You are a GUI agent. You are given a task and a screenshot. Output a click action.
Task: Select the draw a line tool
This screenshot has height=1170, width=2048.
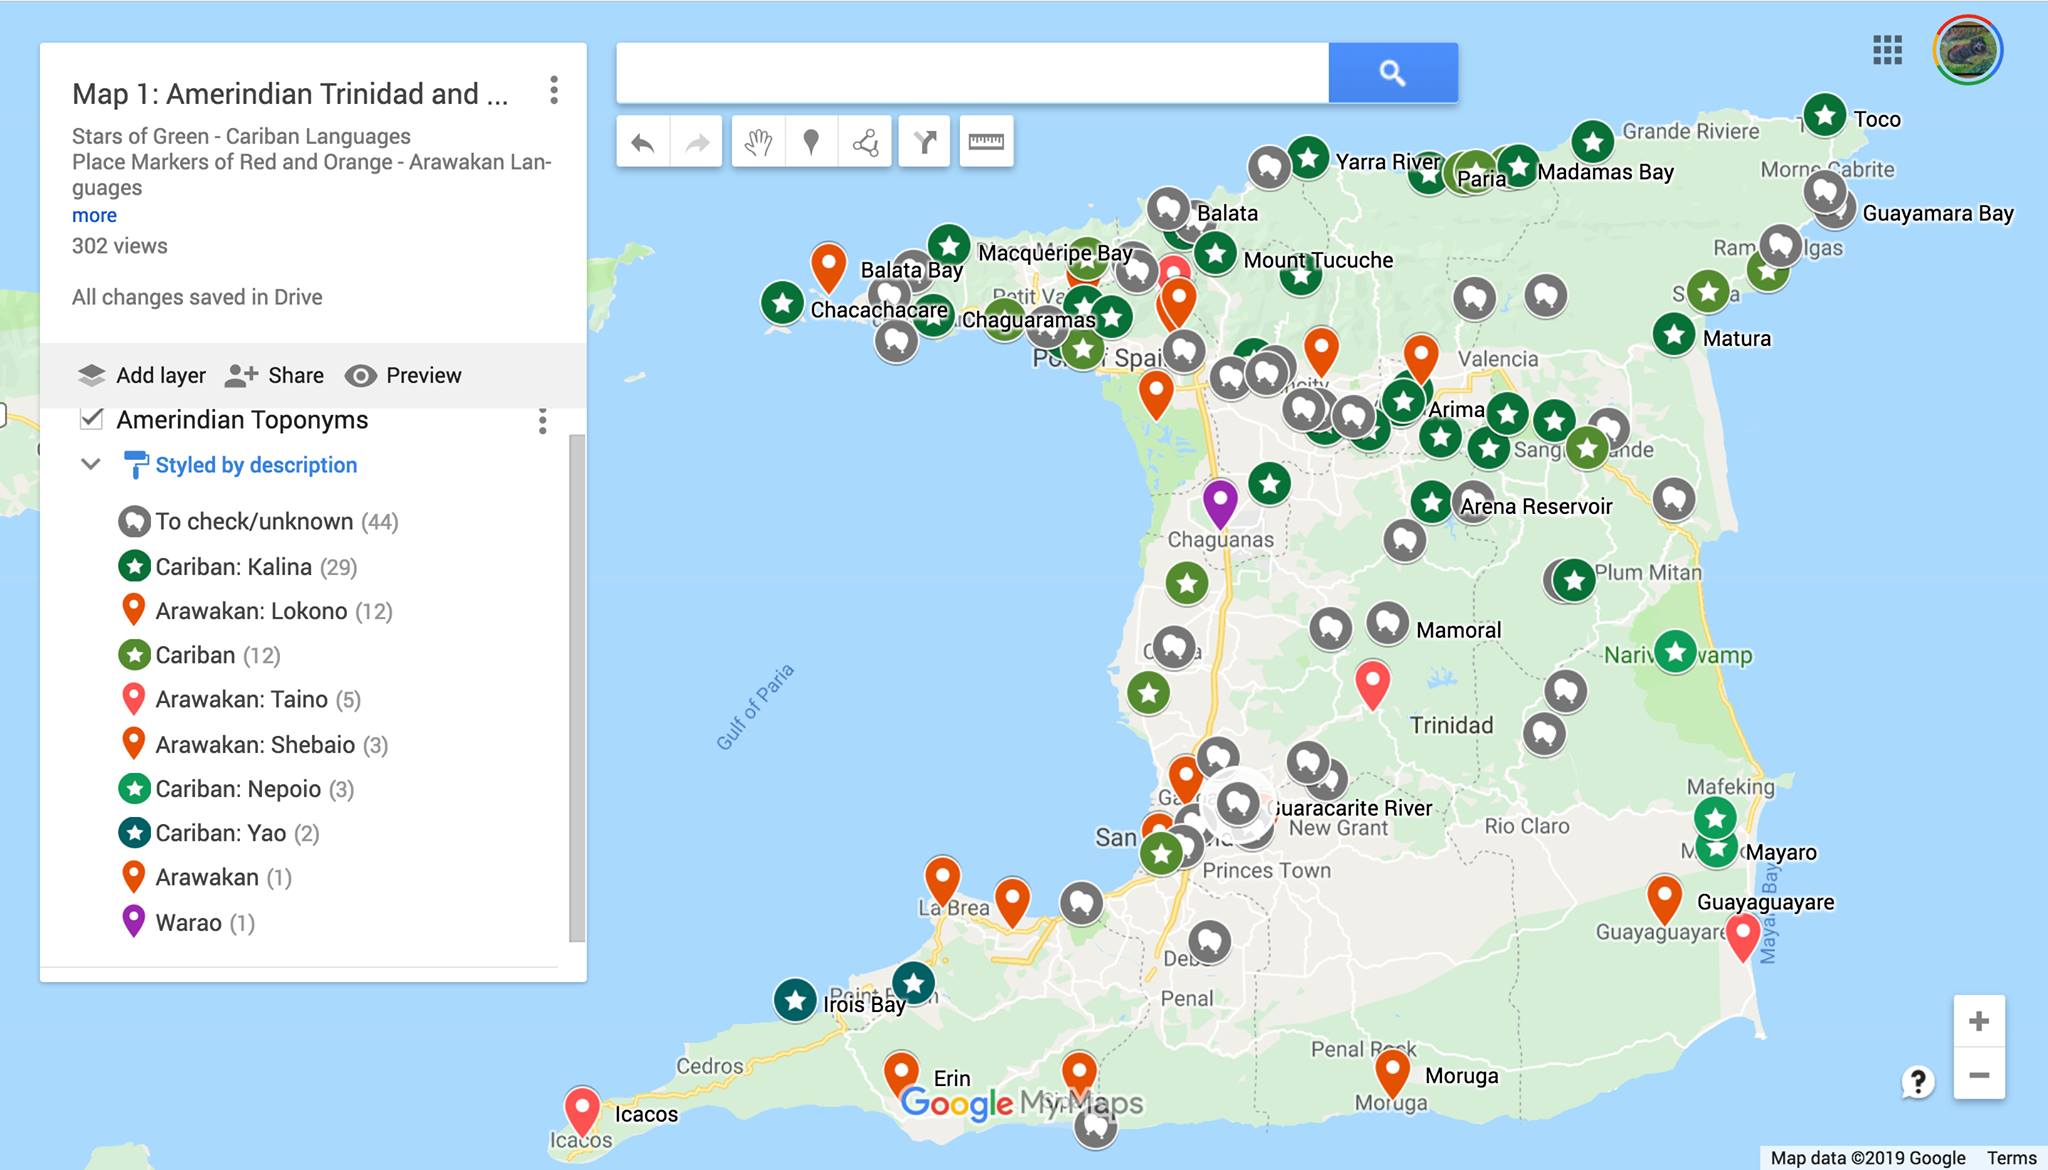(x=865, y=143)
